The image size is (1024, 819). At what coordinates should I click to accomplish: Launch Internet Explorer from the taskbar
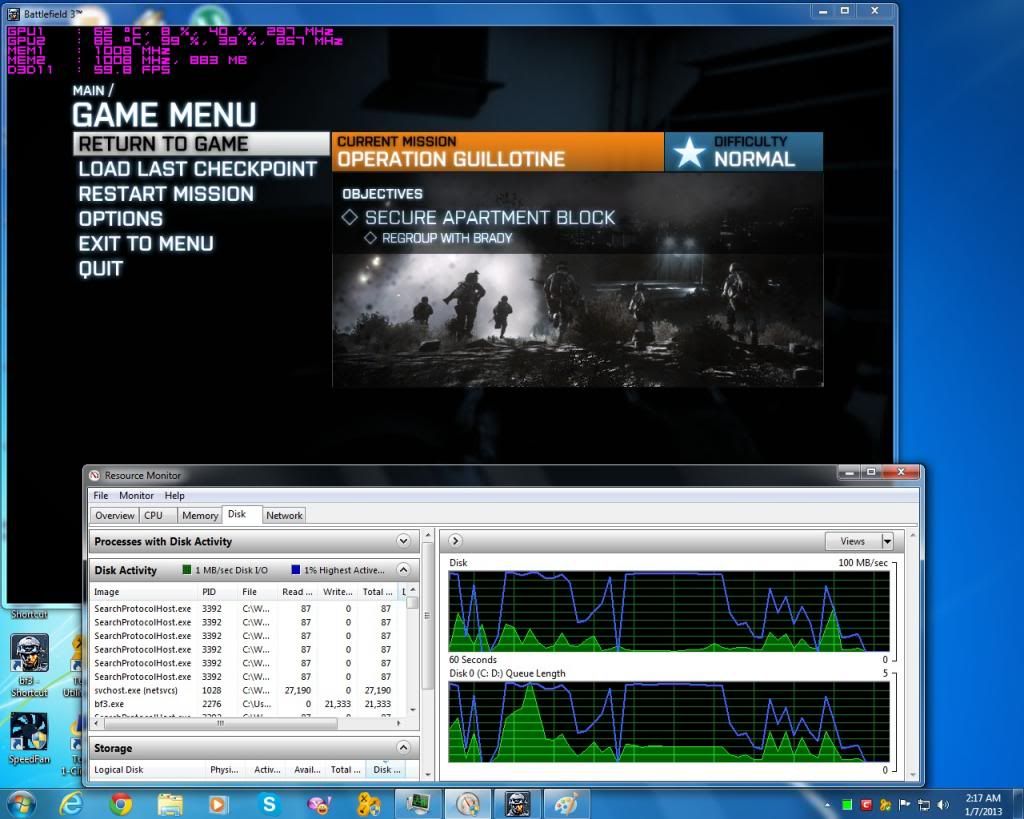71,803
